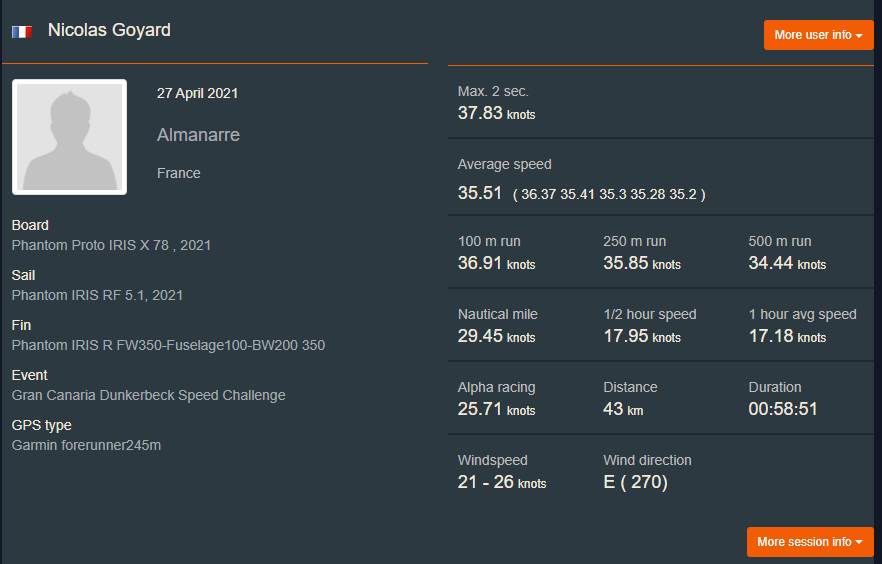This screenshot has width=882, height=564.
Task: Click the Almanarre spot name
Action: (198, 135)
